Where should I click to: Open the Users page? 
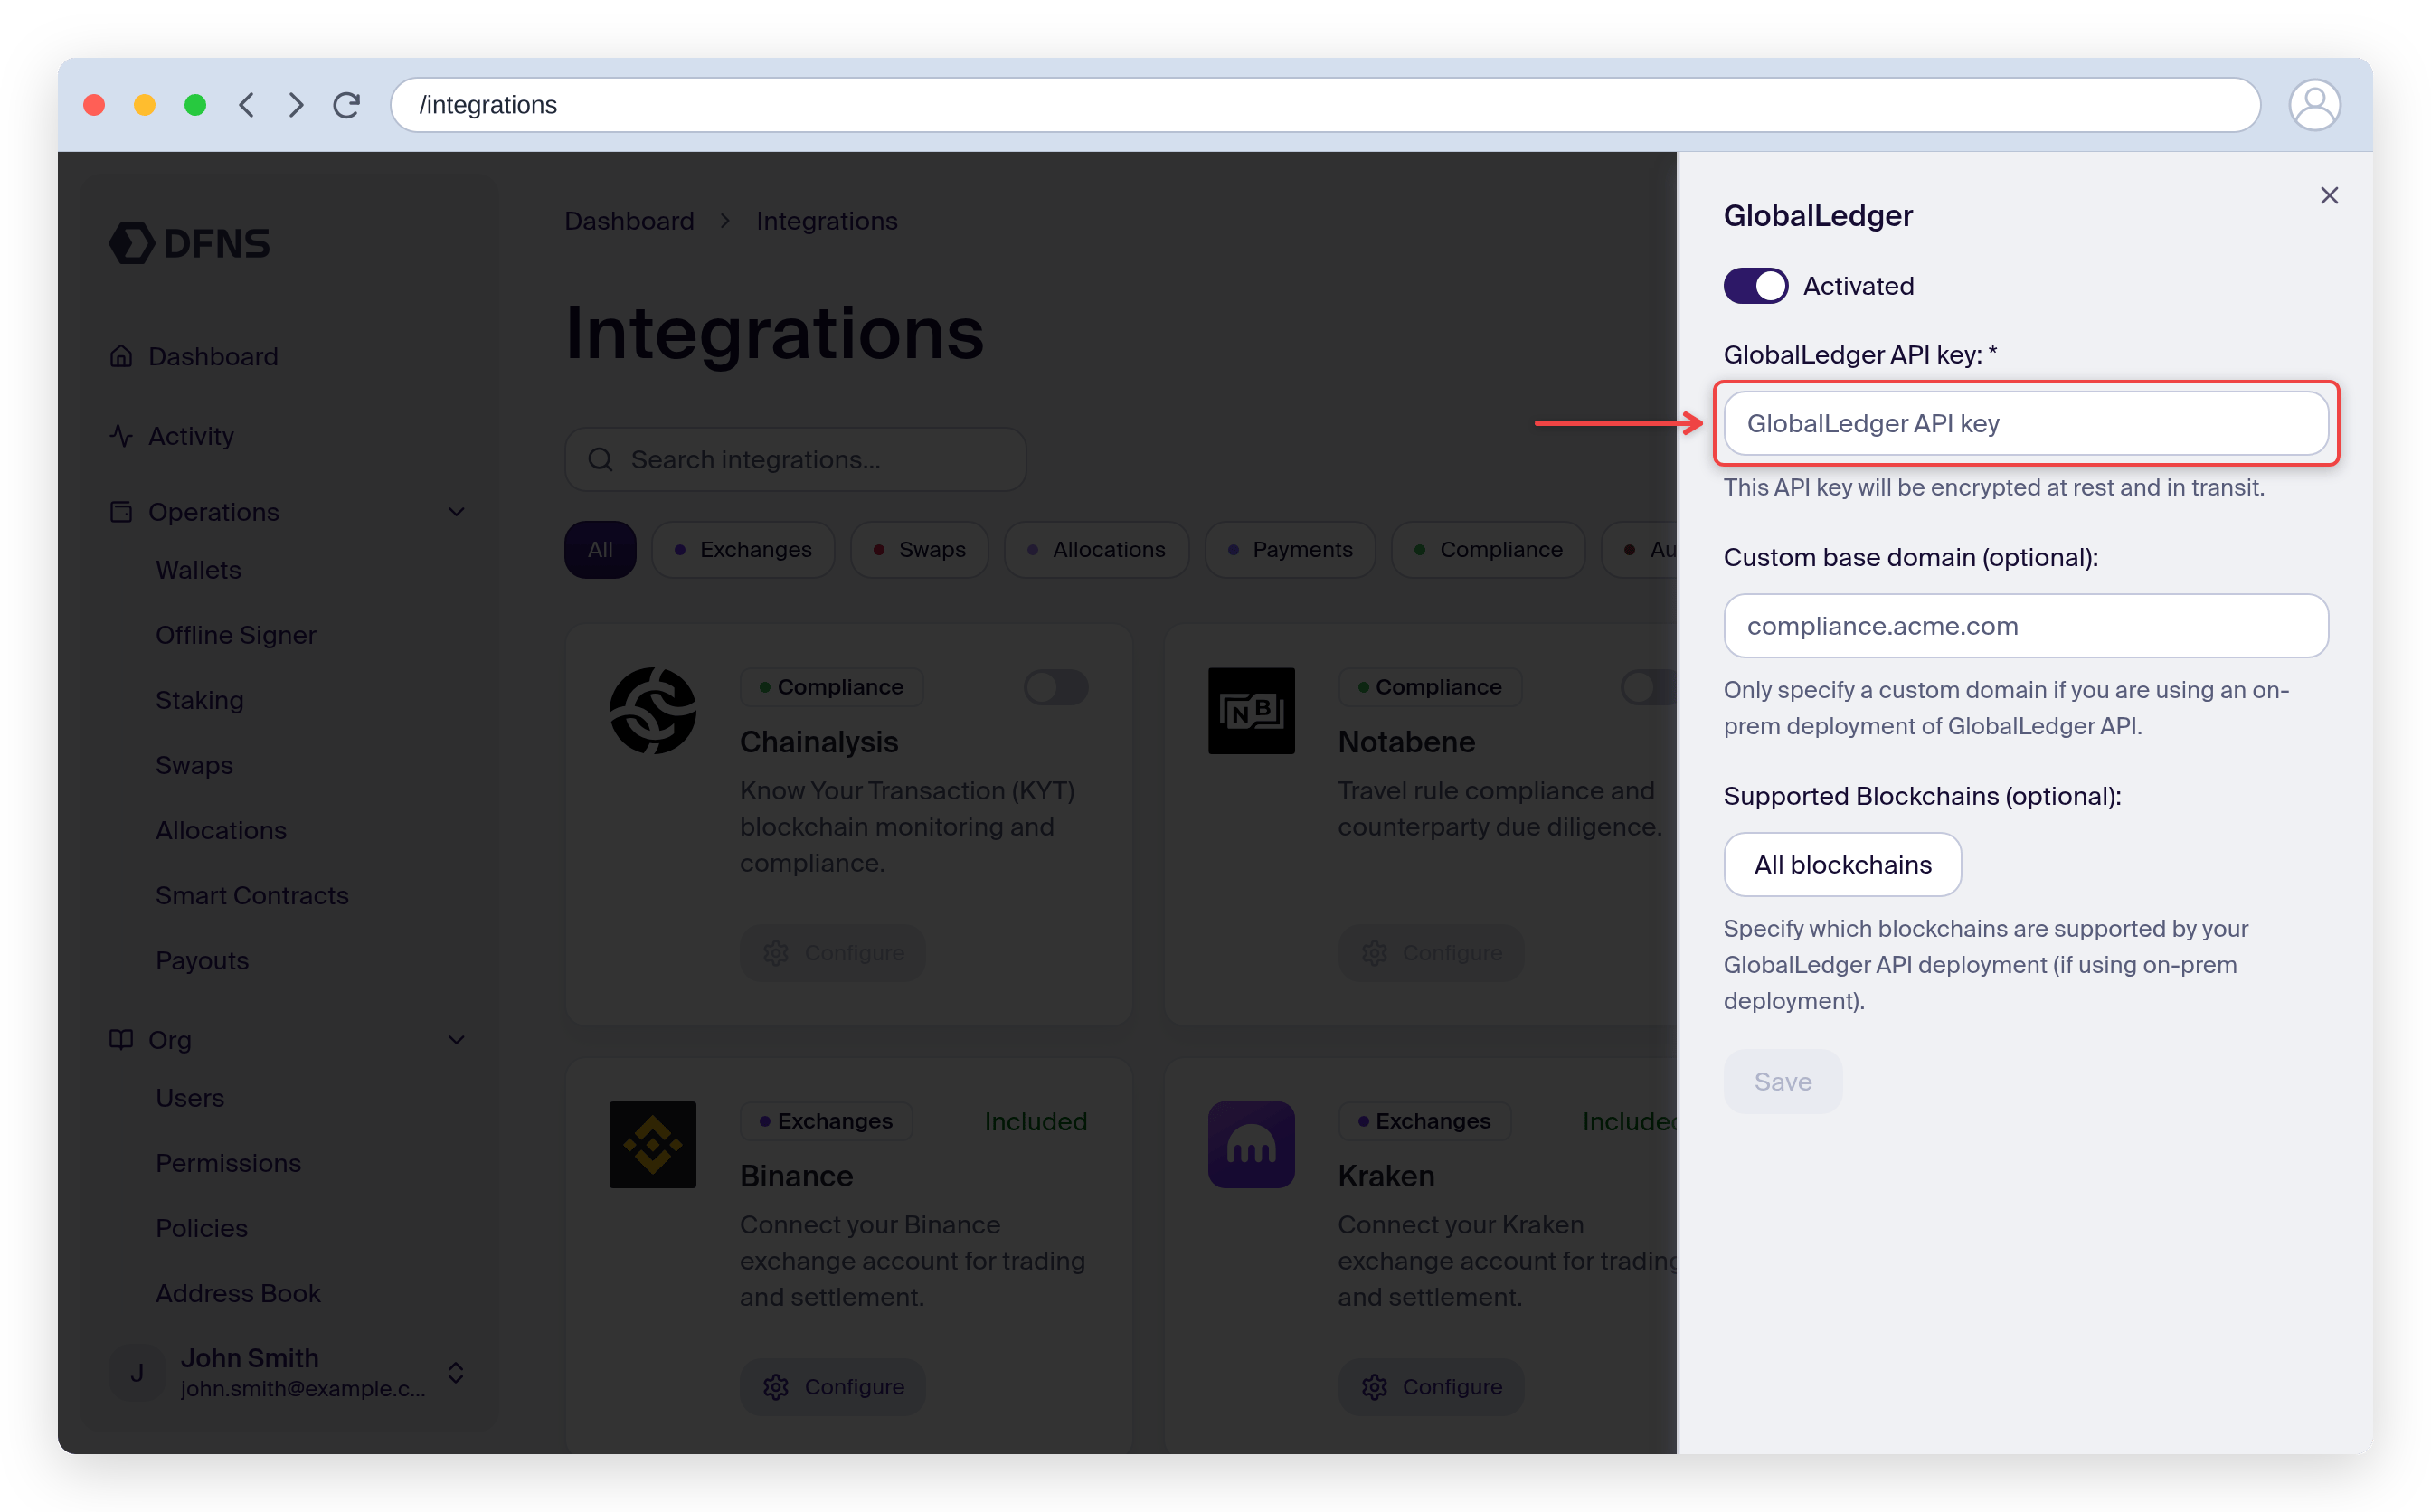coord(190,1098)
